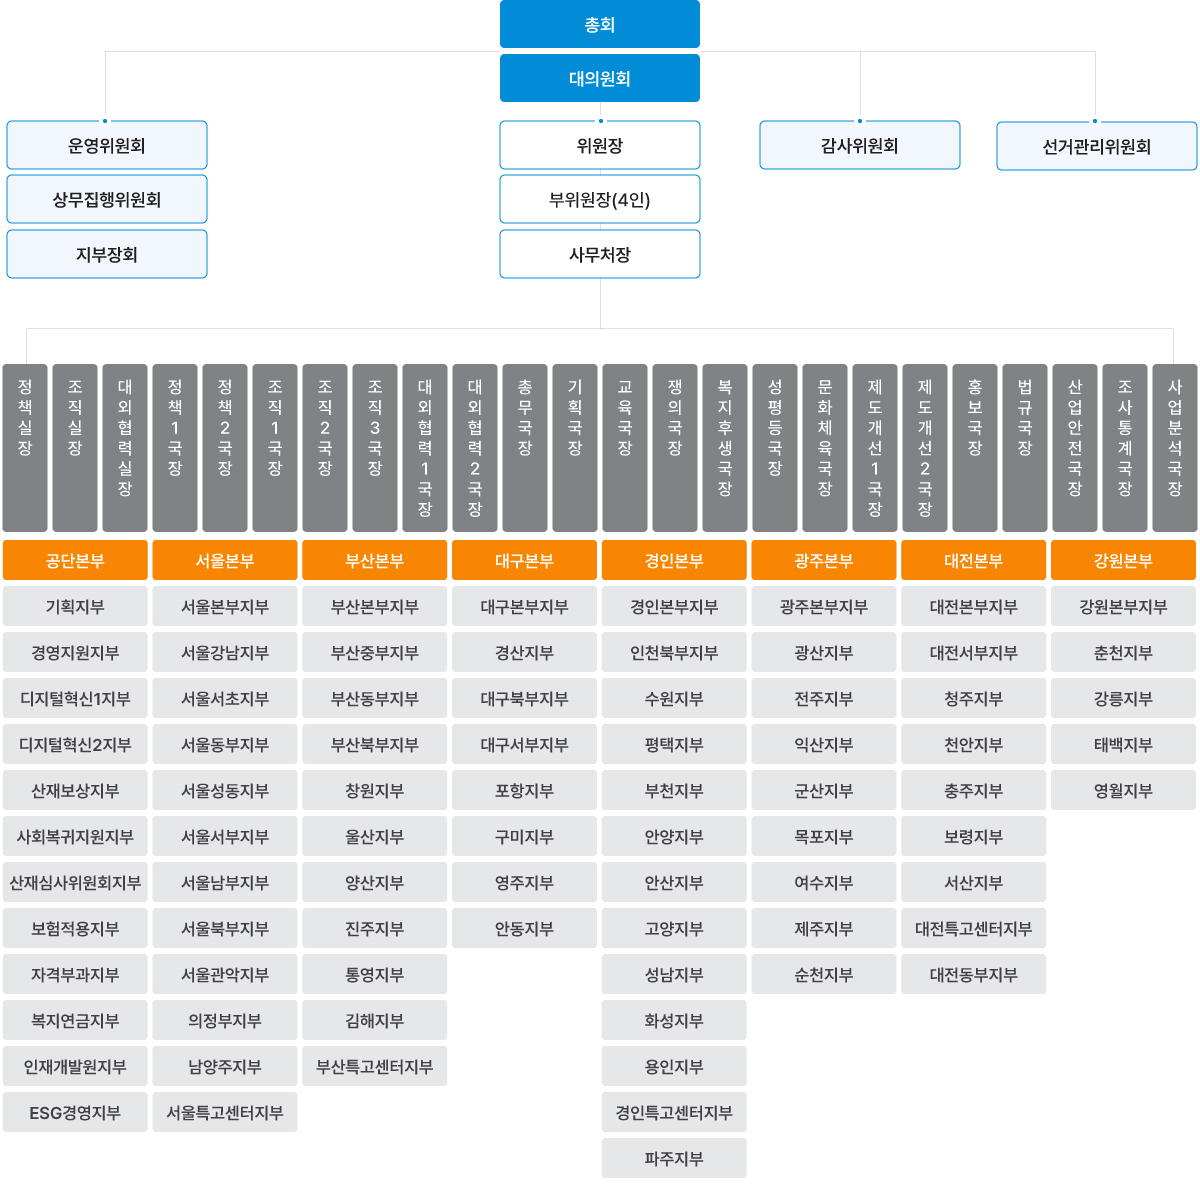This screenshot has width=1200, height=1184.
Task: Click the 대전본부 orange header
Action: point(974,560)
